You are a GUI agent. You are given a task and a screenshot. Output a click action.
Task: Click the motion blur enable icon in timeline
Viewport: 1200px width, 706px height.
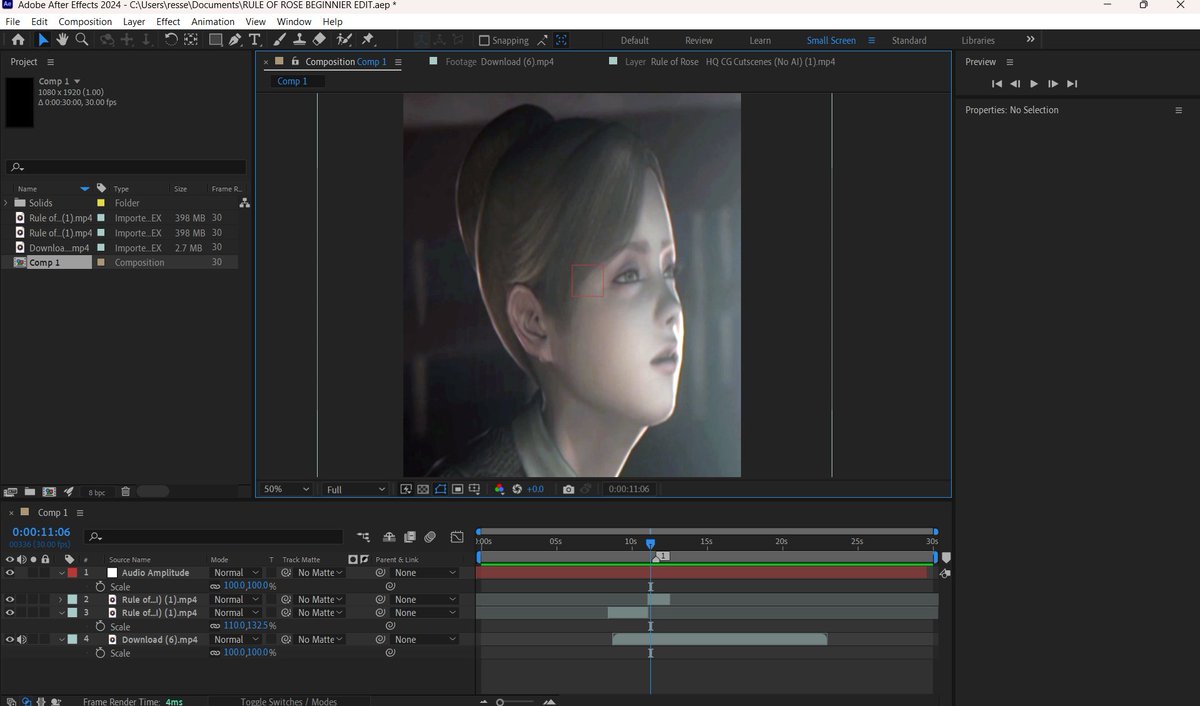coord(429,537)
